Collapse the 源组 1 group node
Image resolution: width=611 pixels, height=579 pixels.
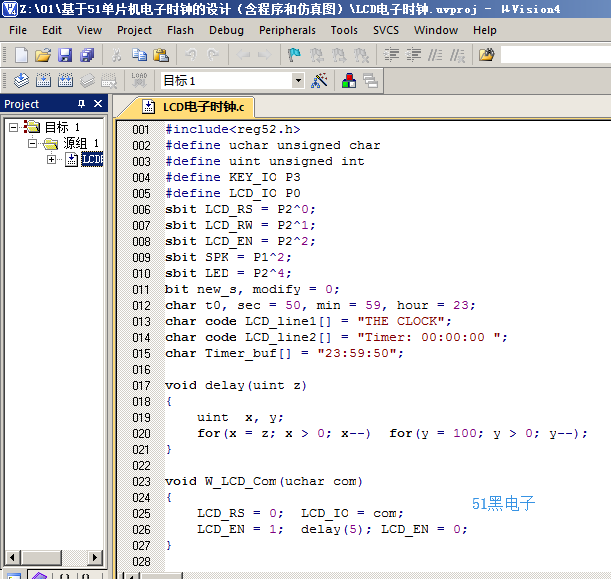pos(33,143)
